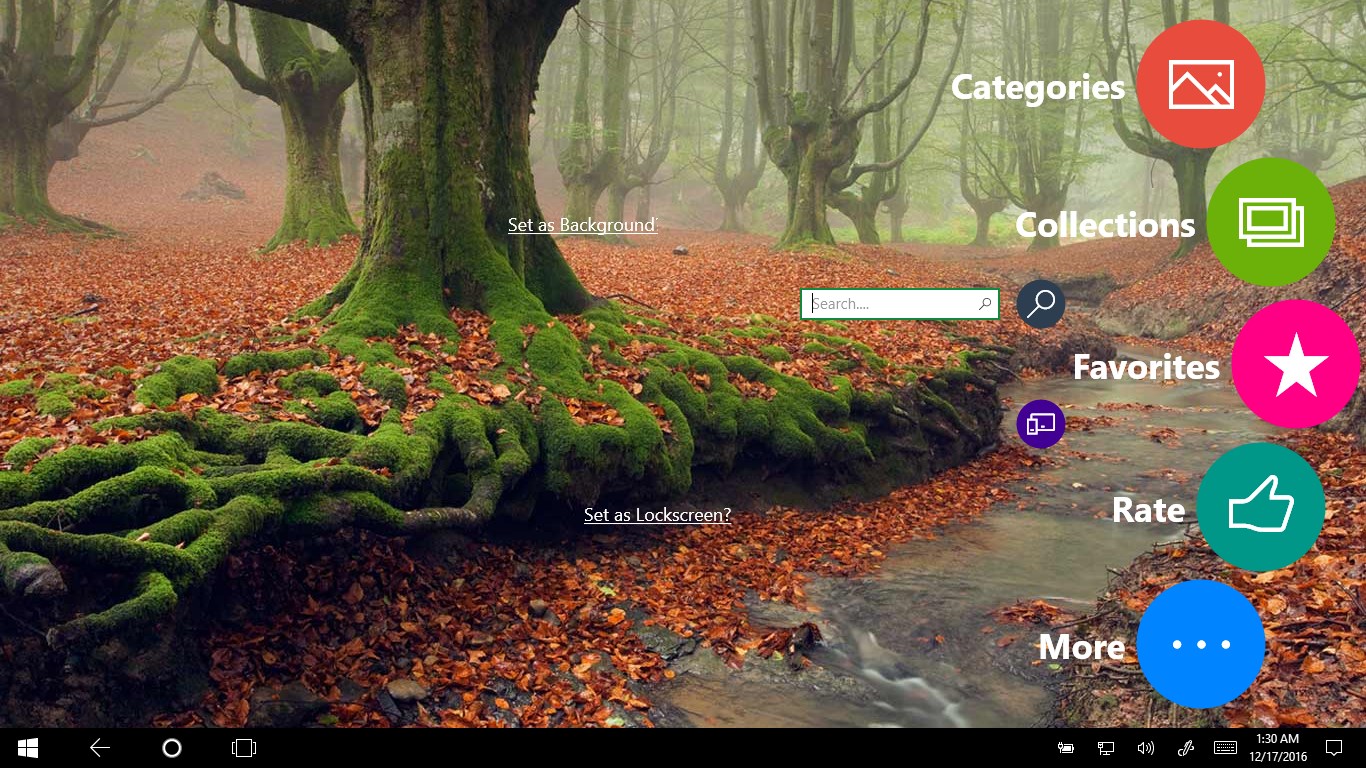The image size is (1366, 768).
Task: Click the Set as Background link
Action: click(x=582, y=225)
